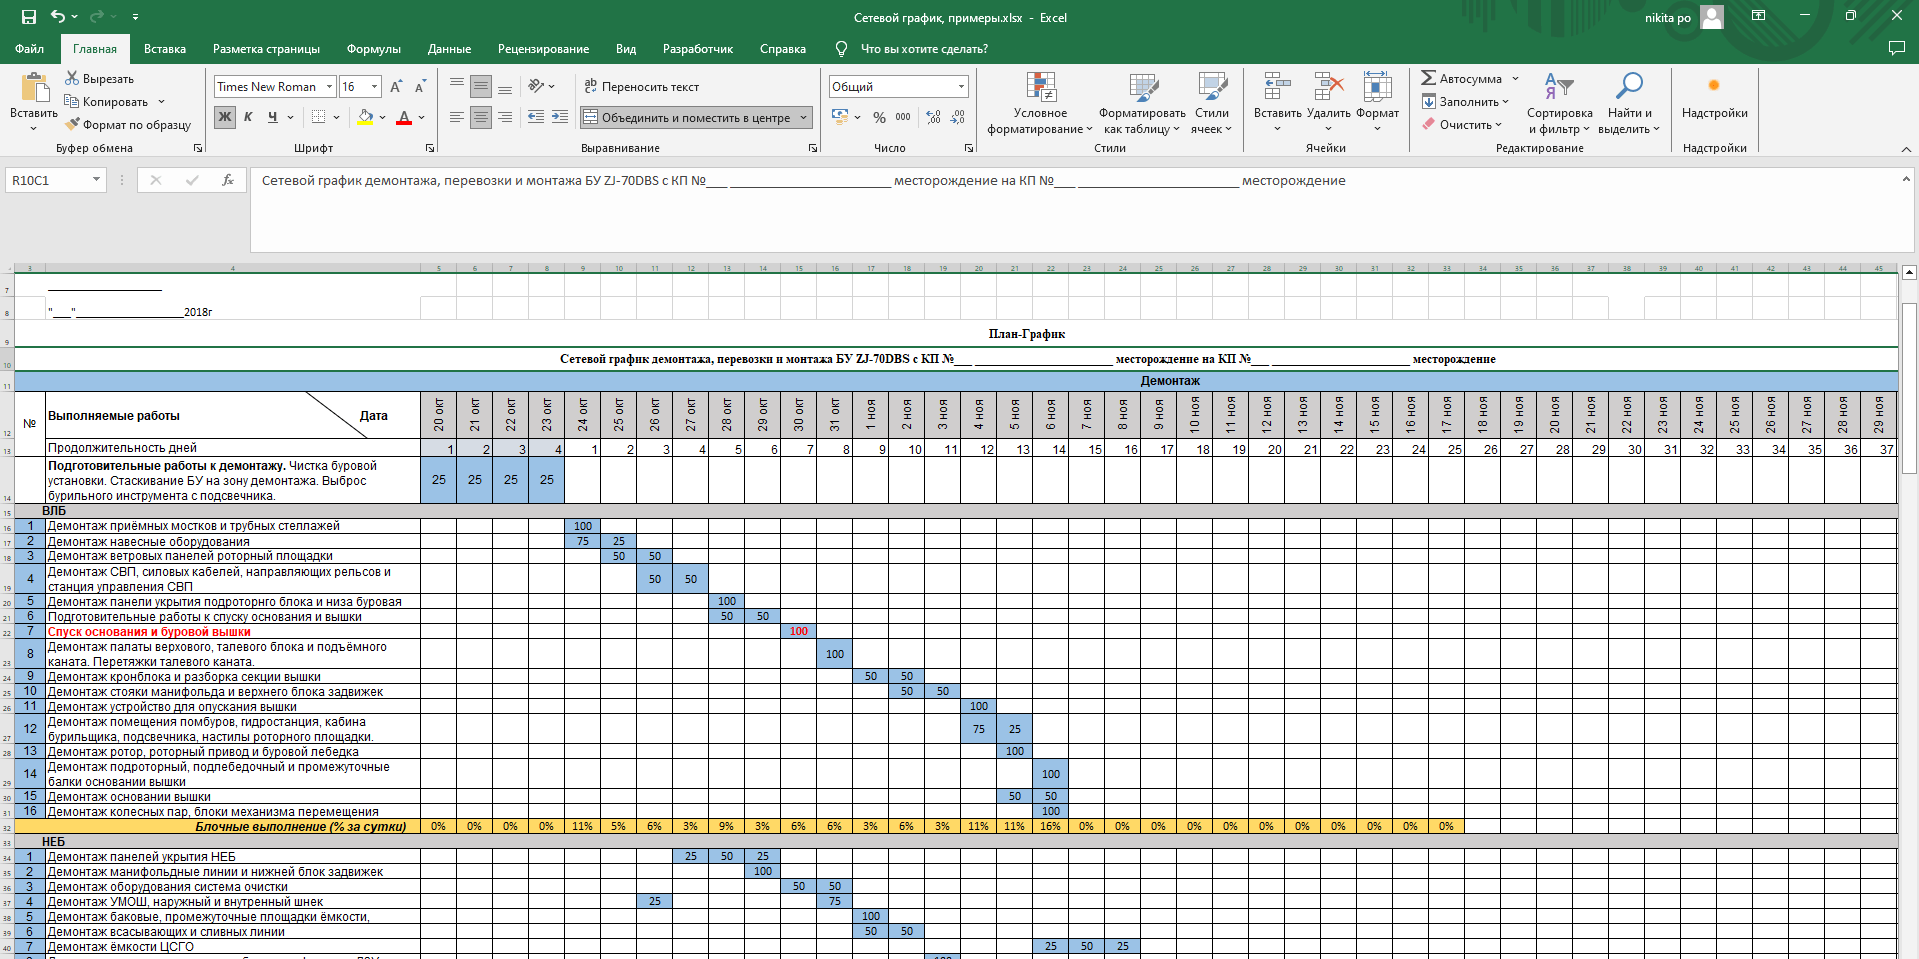The image size is (1919, 959).
Task: Open Стили ячеек gallery
Action: (1212, 102)
